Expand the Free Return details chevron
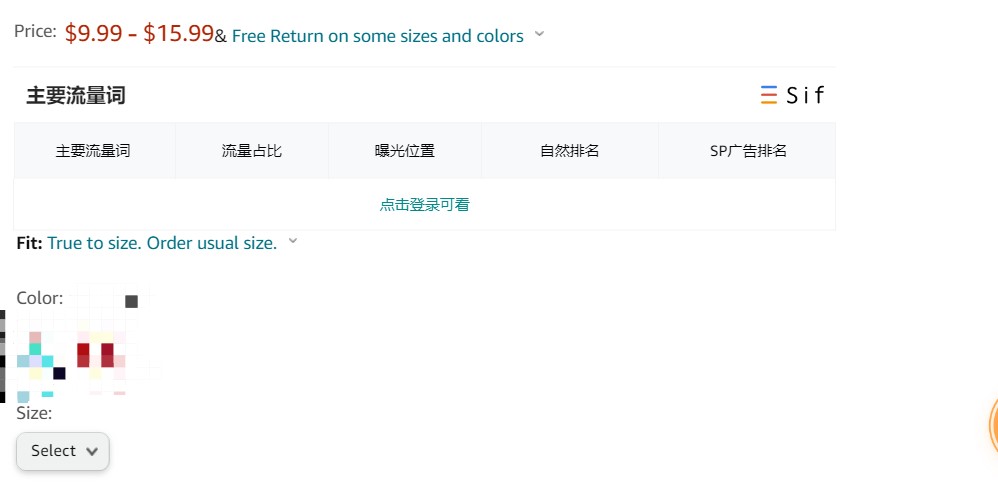The width and height of the screenshot is (998, 503). pyautogui.click(x=539, y=34)
